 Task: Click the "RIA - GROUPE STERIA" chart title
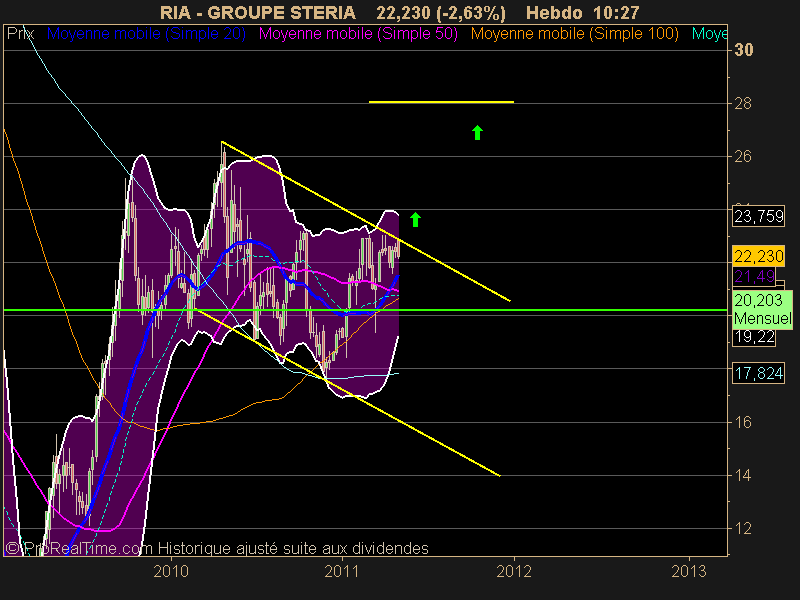[258, 12]
